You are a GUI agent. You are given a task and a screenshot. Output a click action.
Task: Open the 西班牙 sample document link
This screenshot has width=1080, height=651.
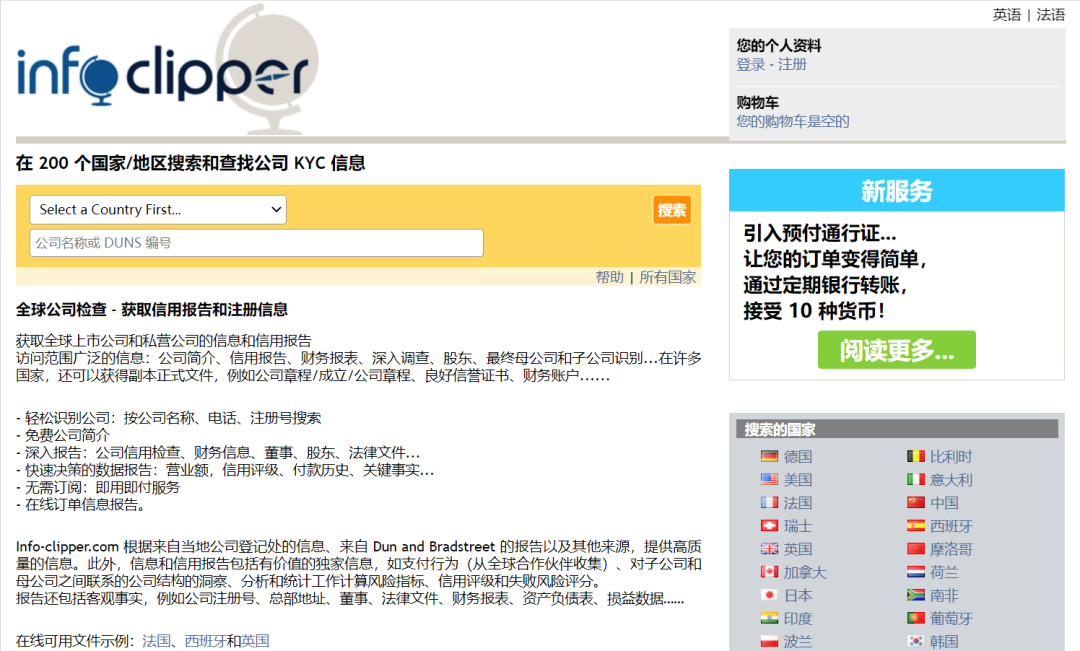(205, 641)
